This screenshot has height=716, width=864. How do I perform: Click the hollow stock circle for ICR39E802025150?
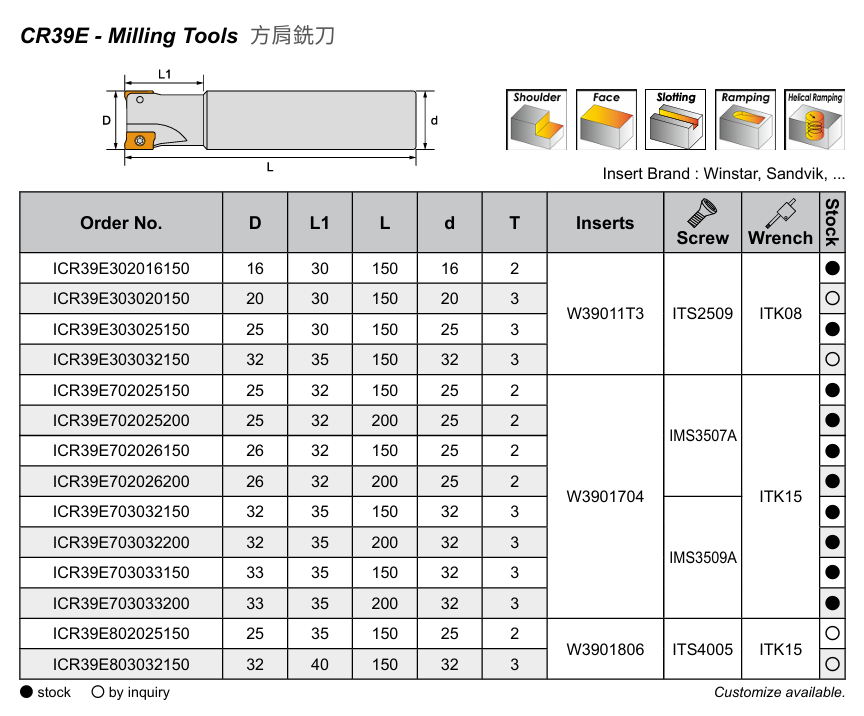click(832, 633)
